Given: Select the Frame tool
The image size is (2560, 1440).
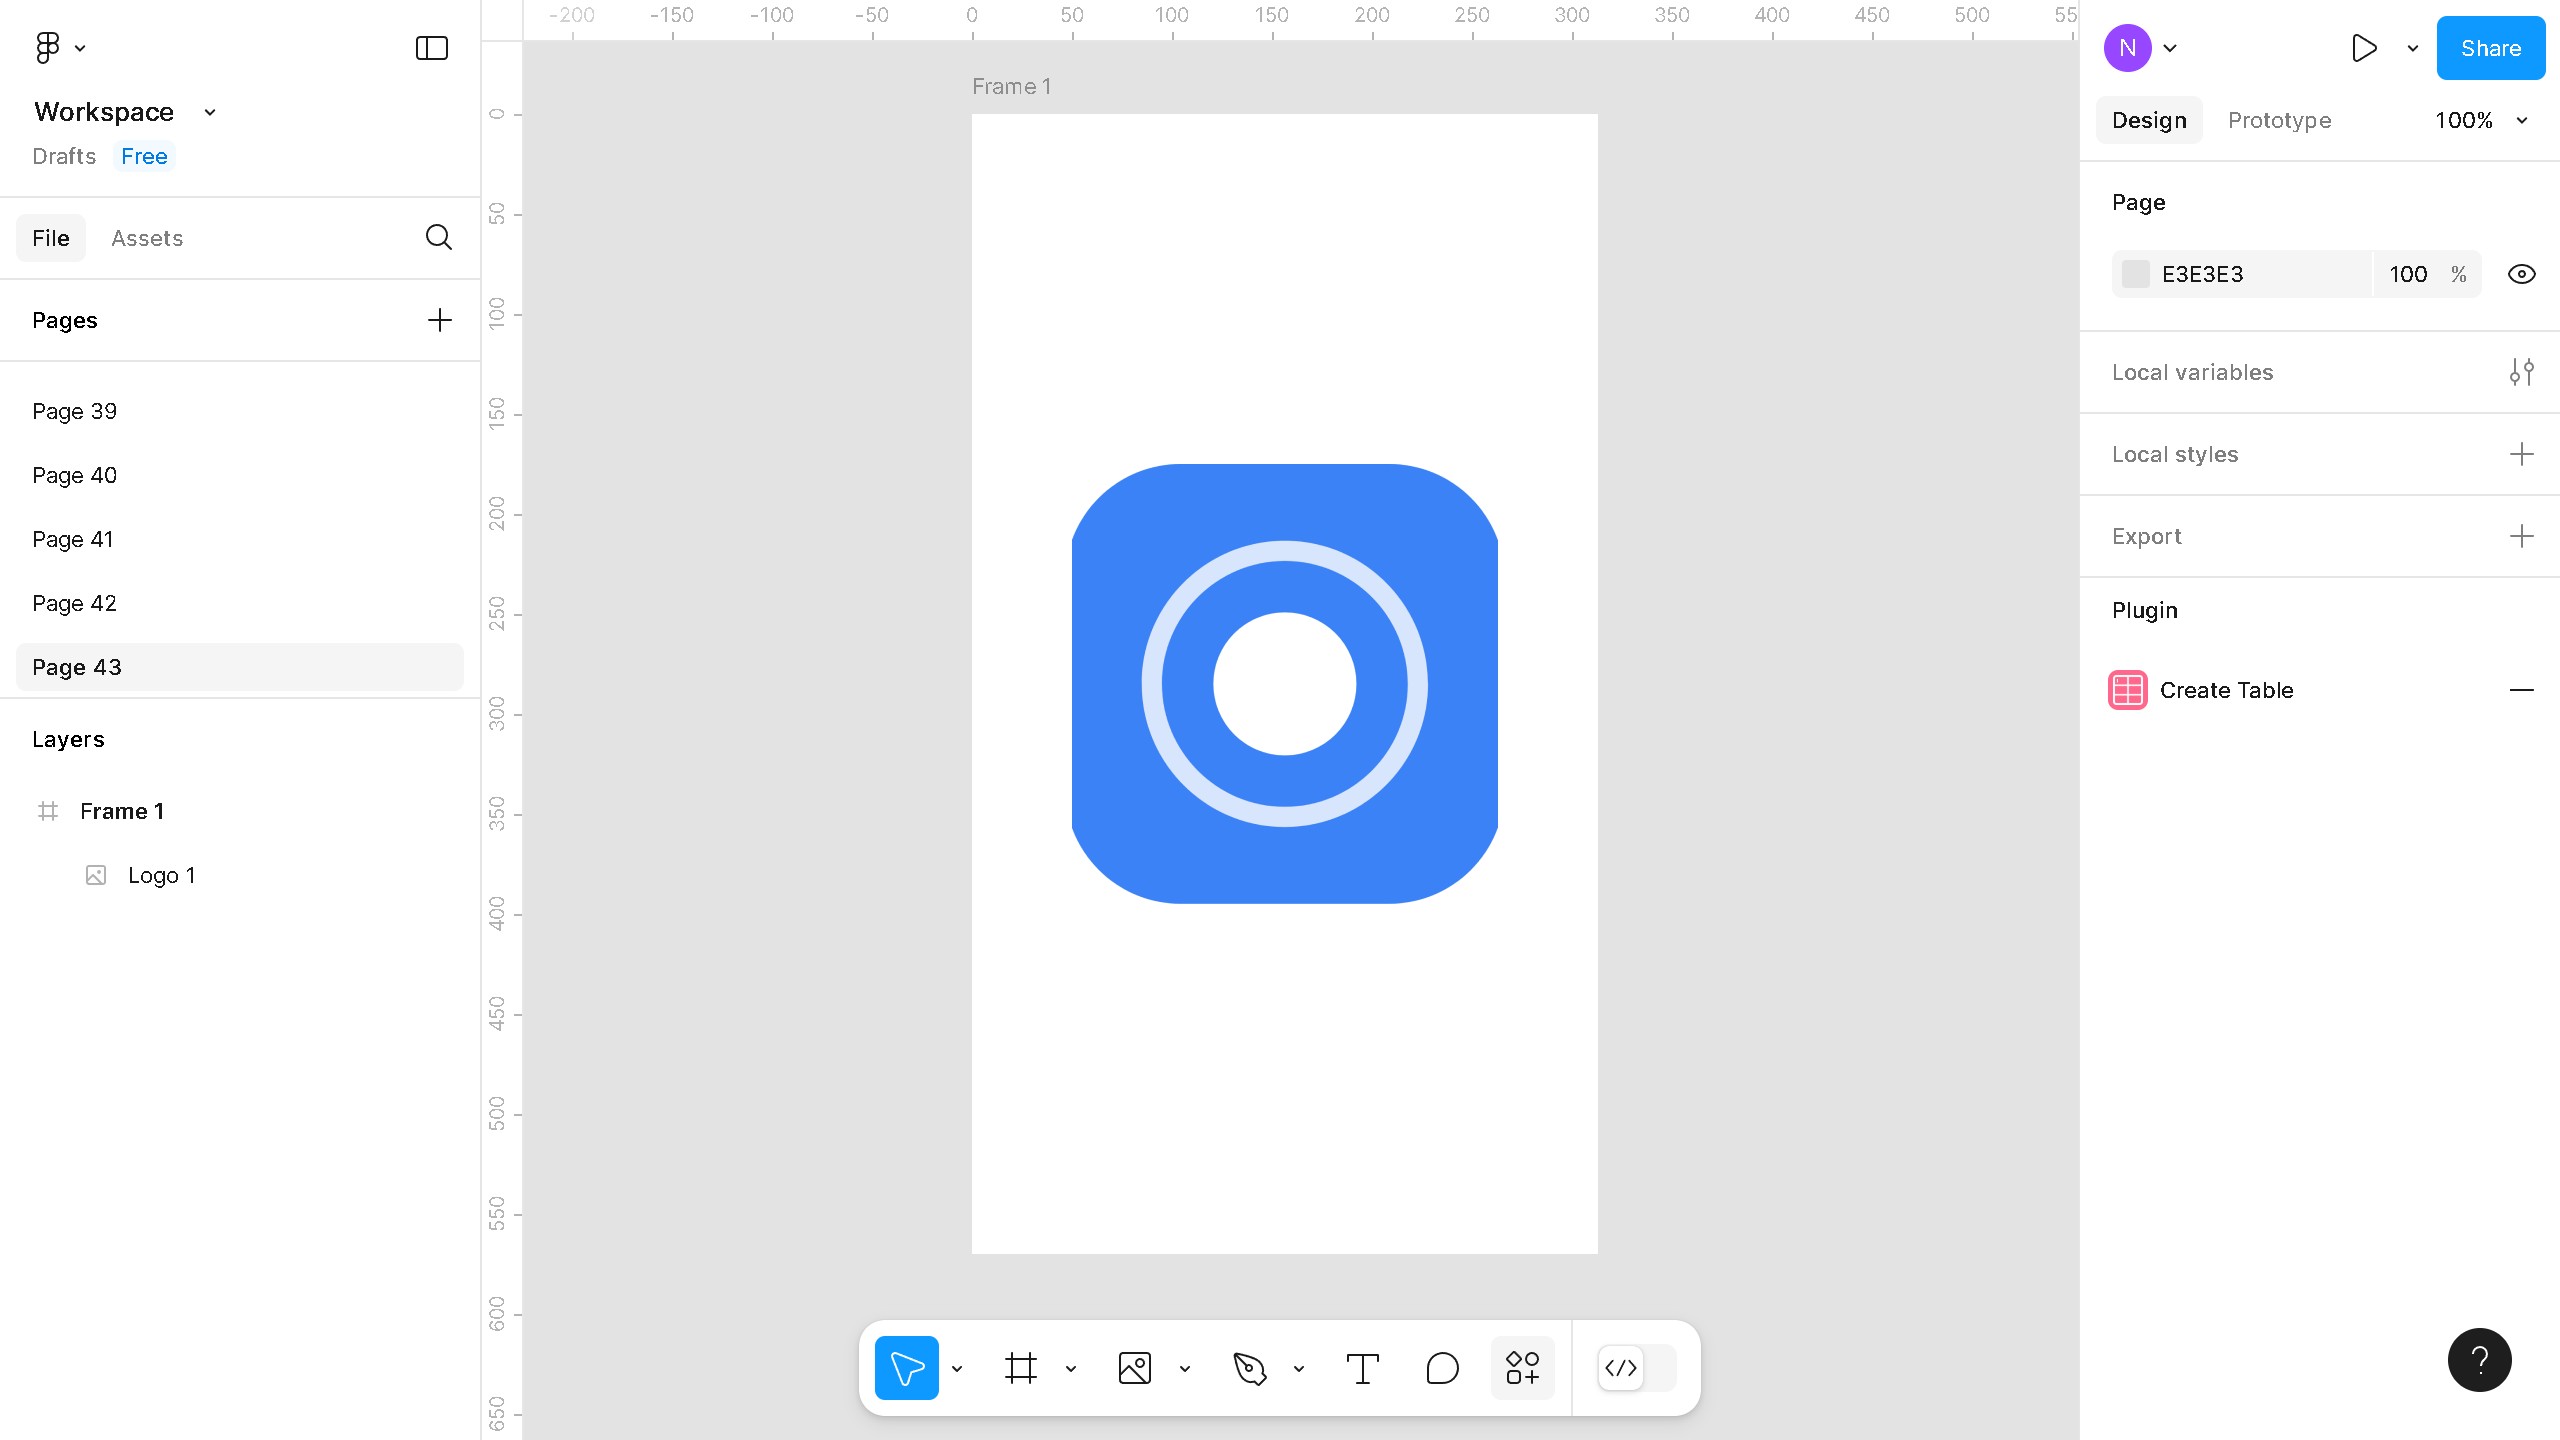Looking at the screenshot, I should click(x=1020, y=1367).
